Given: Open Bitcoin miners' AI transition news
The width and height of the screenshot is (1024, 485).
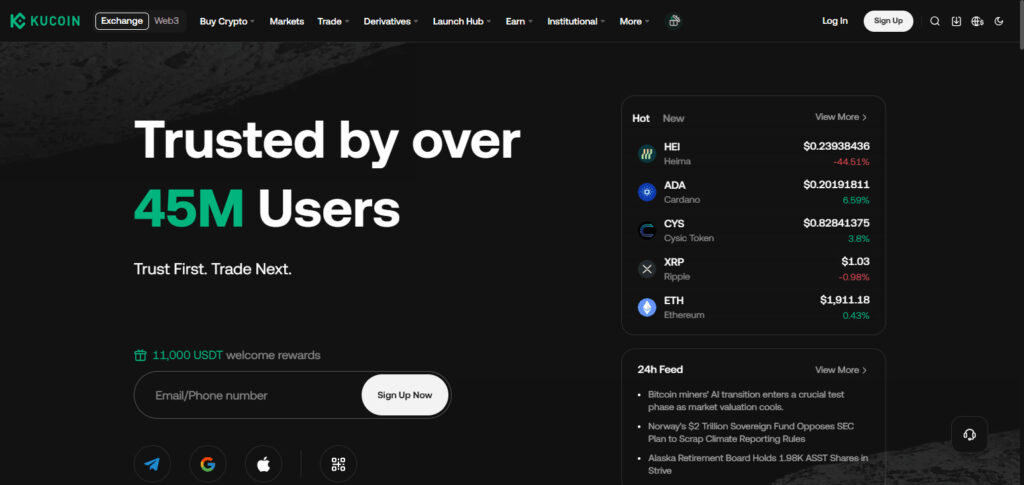Looking at the screenshot, I should (x=746, y=401).
